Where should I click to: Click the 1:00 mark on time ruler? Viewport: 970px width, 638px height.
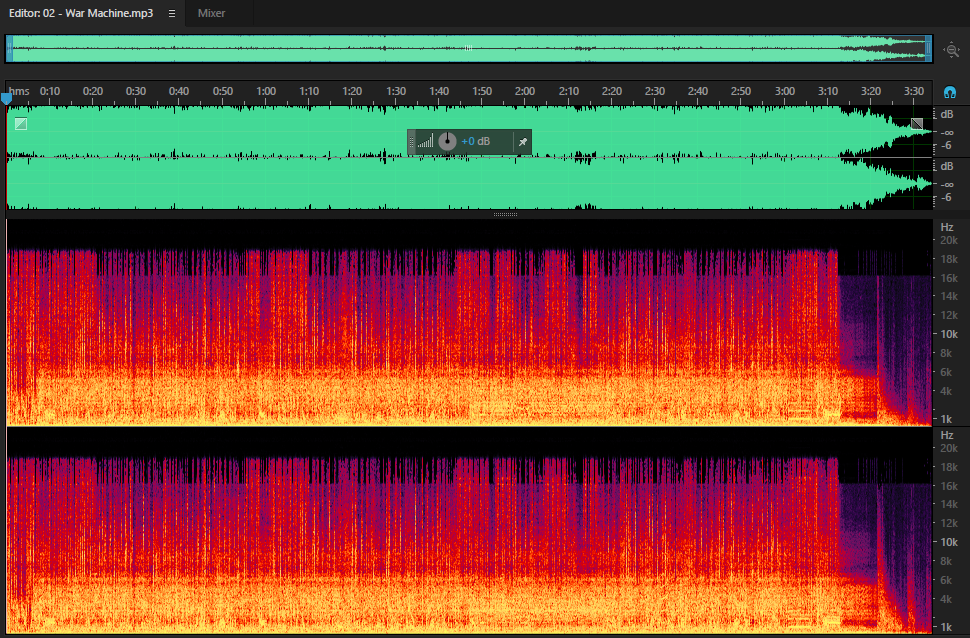tap(266, 91)
